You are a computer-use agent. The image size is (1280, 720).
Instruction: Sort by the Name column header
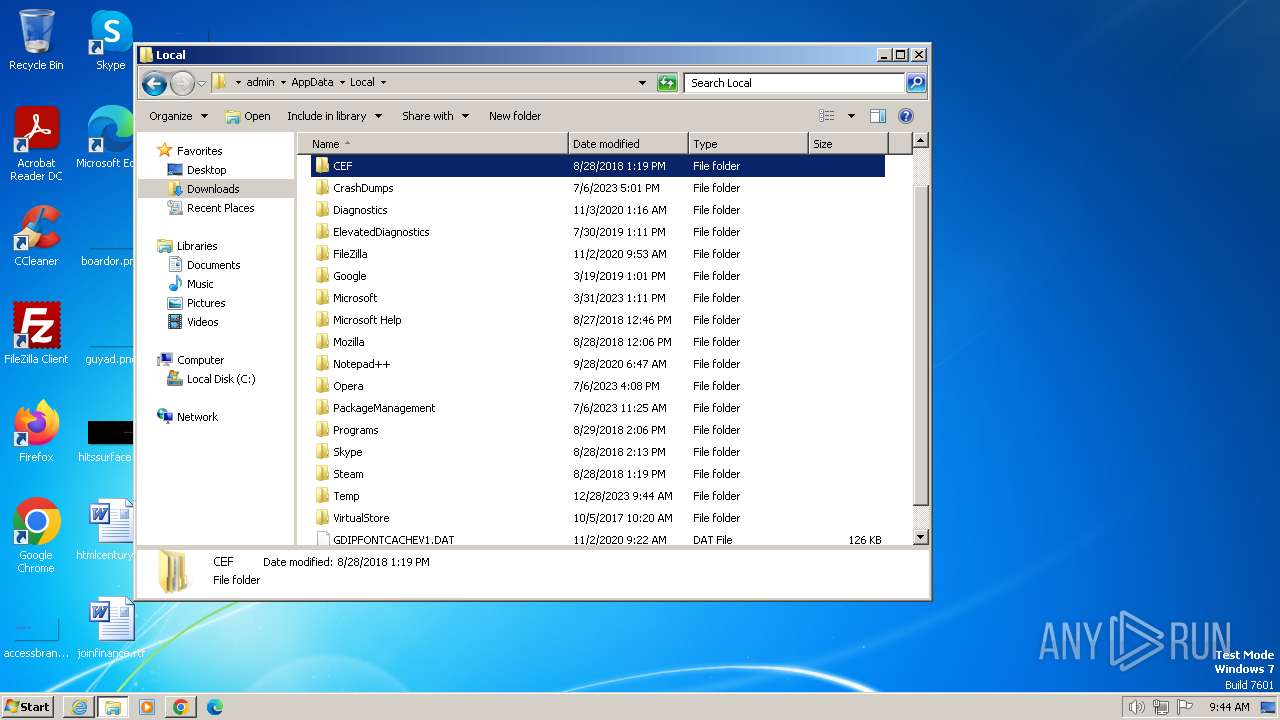pos(433,144)
